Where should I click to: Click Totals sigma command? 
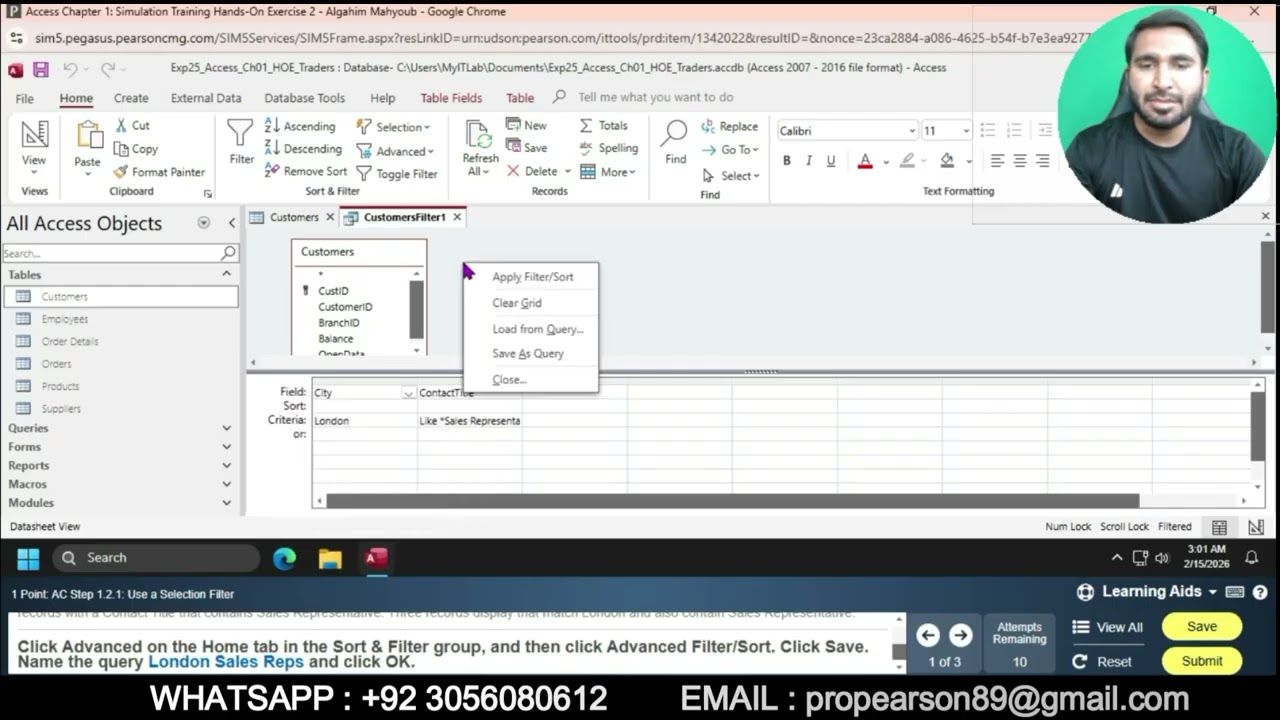point(603,125)
